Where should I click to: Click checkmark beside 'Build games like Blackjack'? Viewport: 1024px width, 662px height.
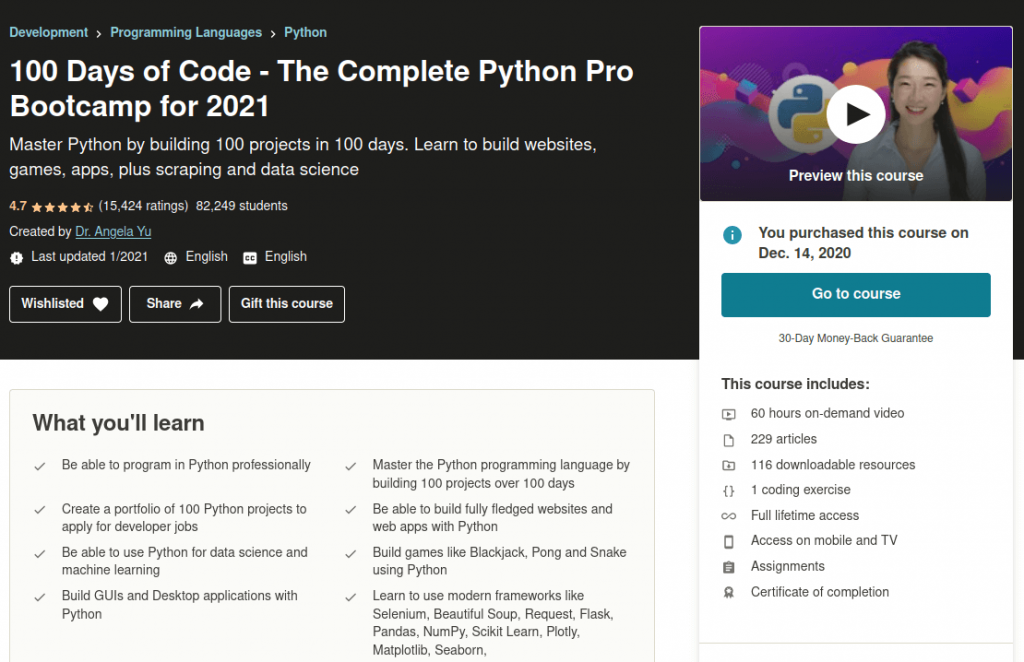[x=351, y=554]
